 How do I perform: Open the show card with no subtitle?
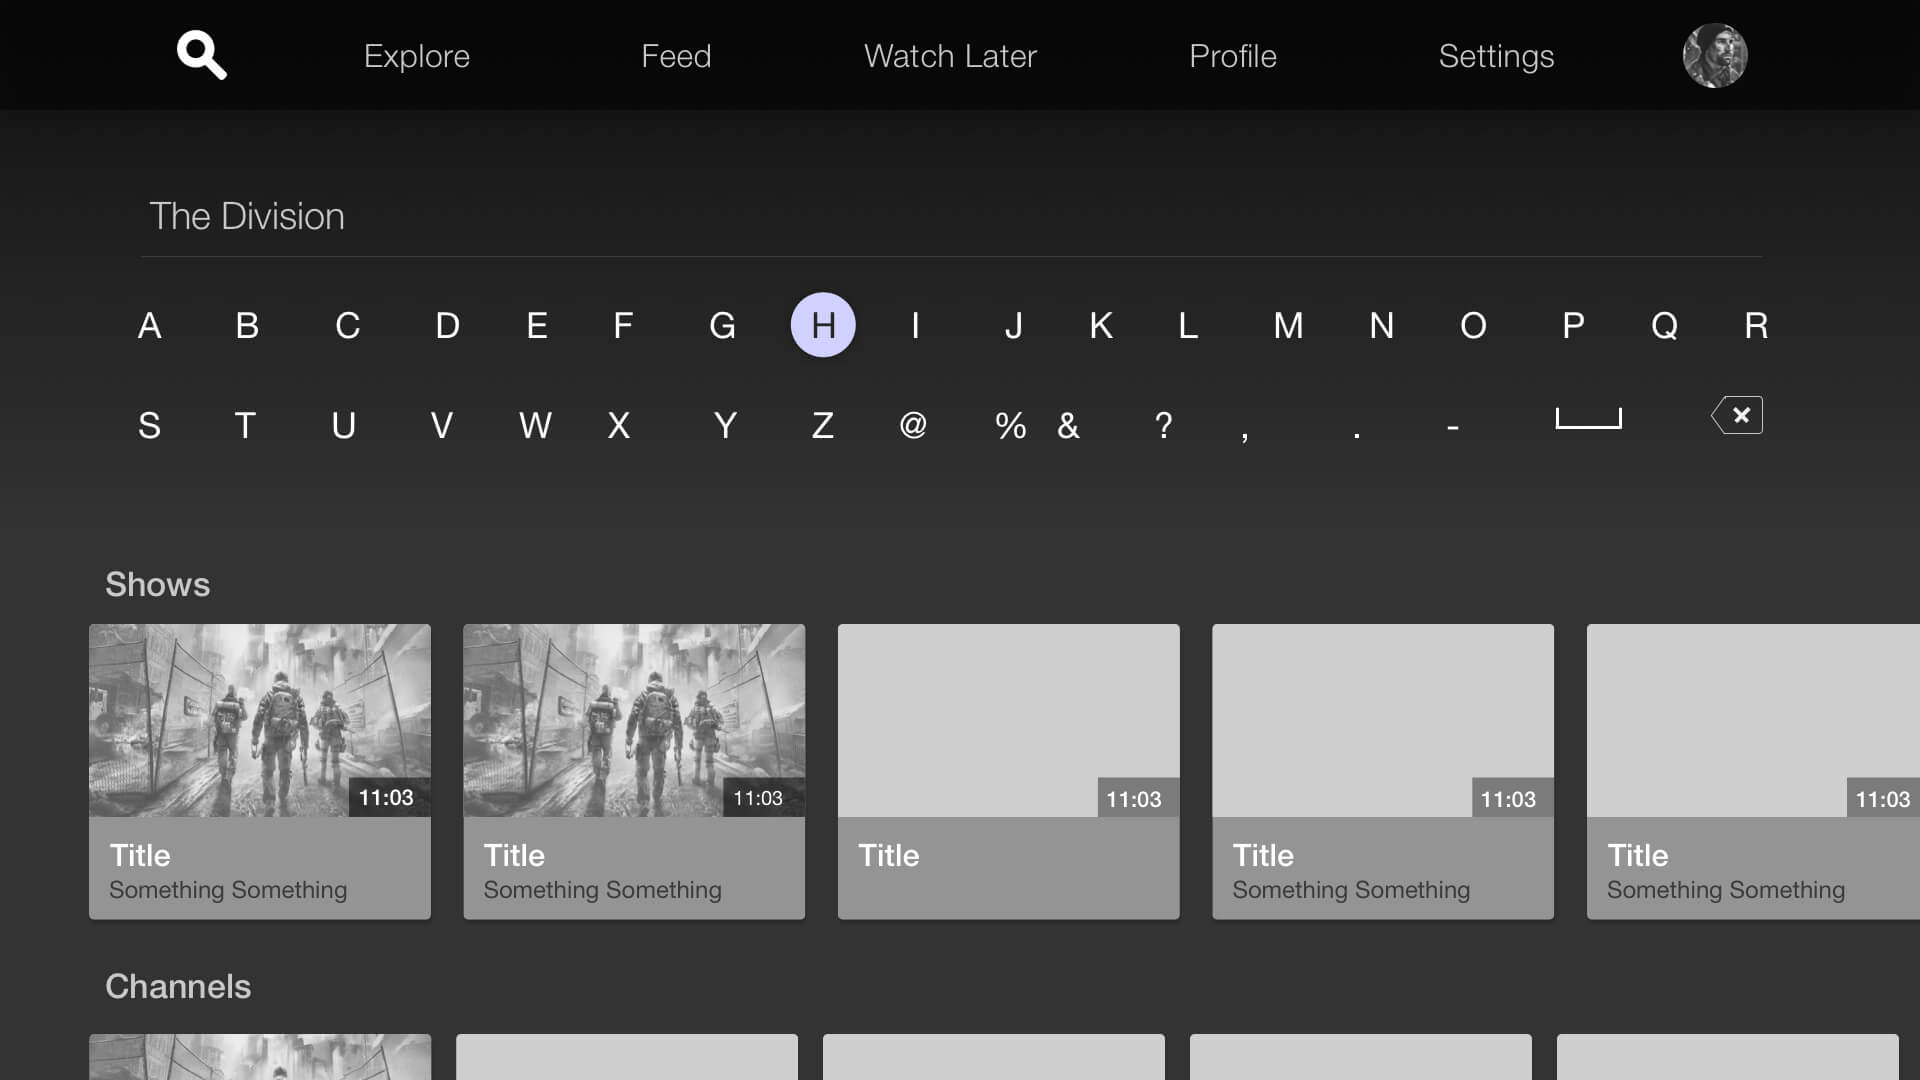(x=1008, y=771)
